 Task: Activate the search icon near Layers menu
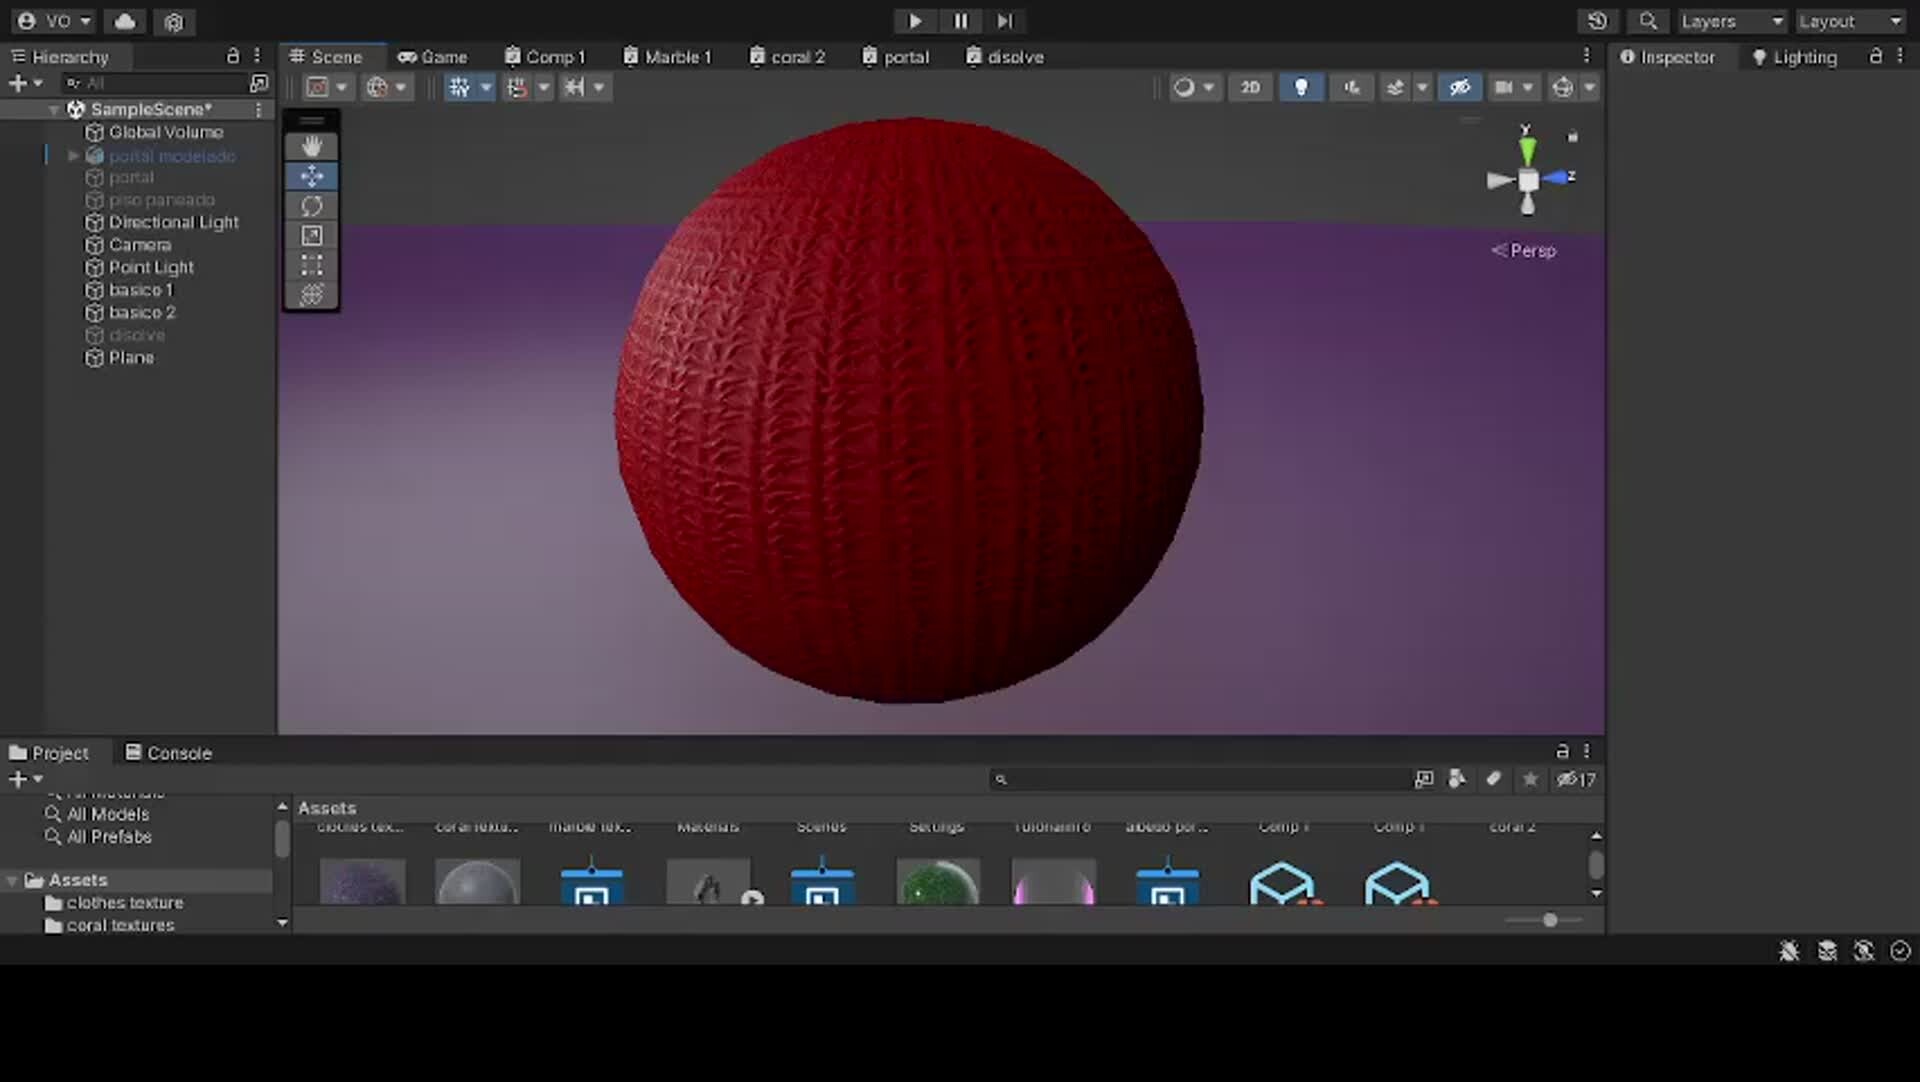coord(1646,21)
